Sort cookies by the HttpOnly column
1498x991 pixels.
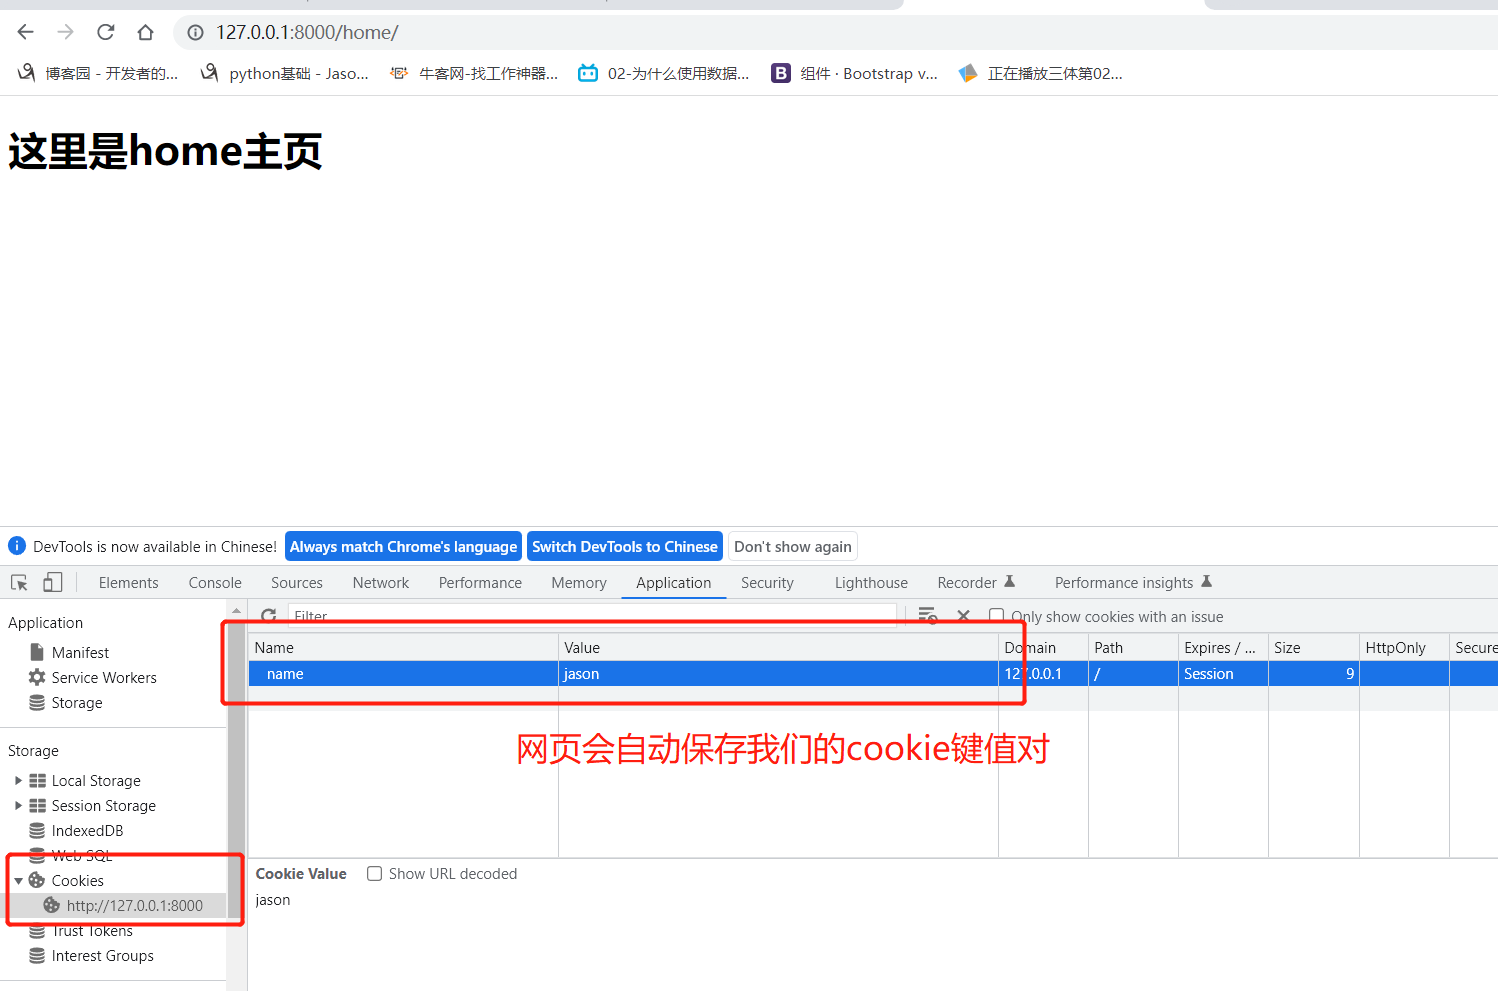coord(1404,647)
